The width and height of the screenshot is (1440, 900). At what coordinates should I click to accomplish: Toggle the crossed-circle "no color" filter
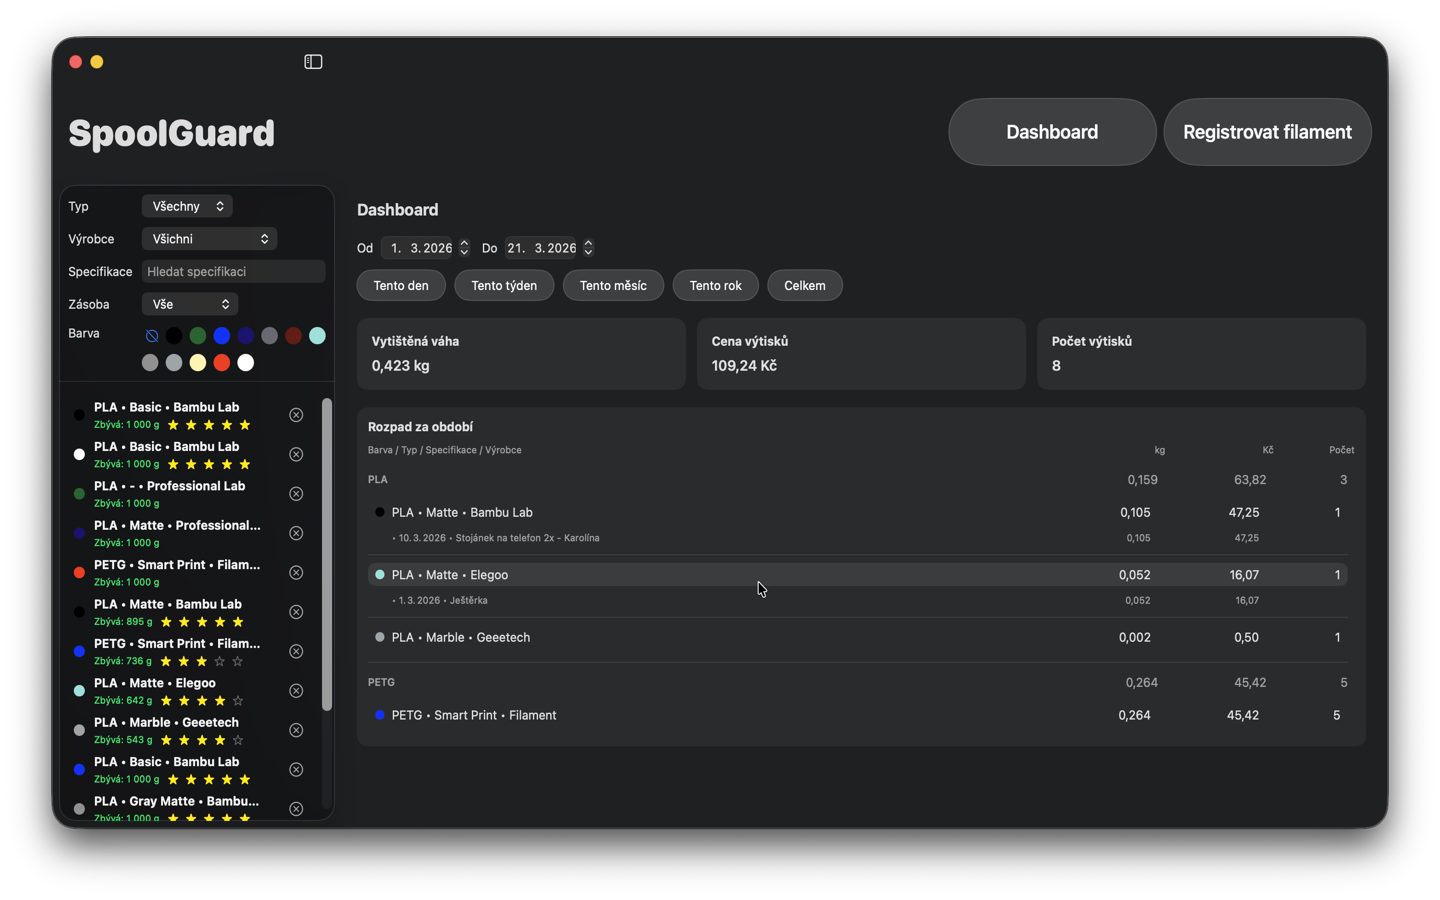pos(151,335)
